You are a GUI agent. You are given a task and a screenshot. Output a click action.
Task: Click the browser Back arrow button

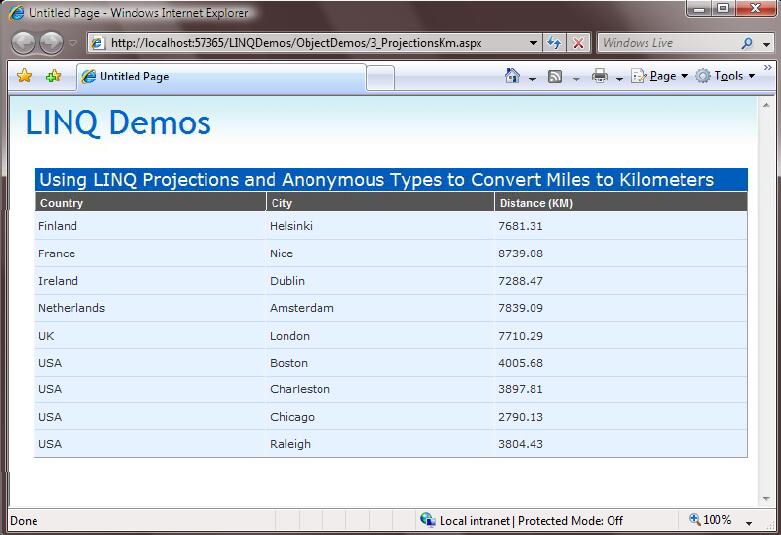[x=23, y=43]
